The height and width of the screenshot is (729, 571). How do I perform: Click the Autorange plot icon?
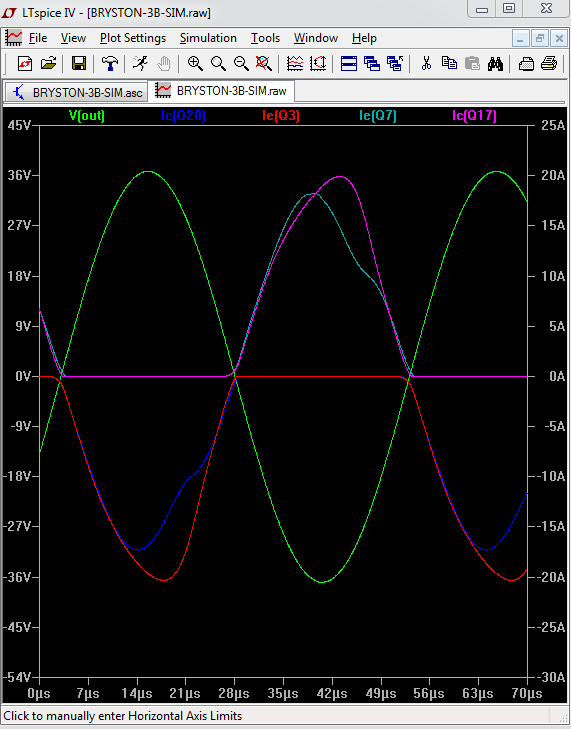(295, 63)
